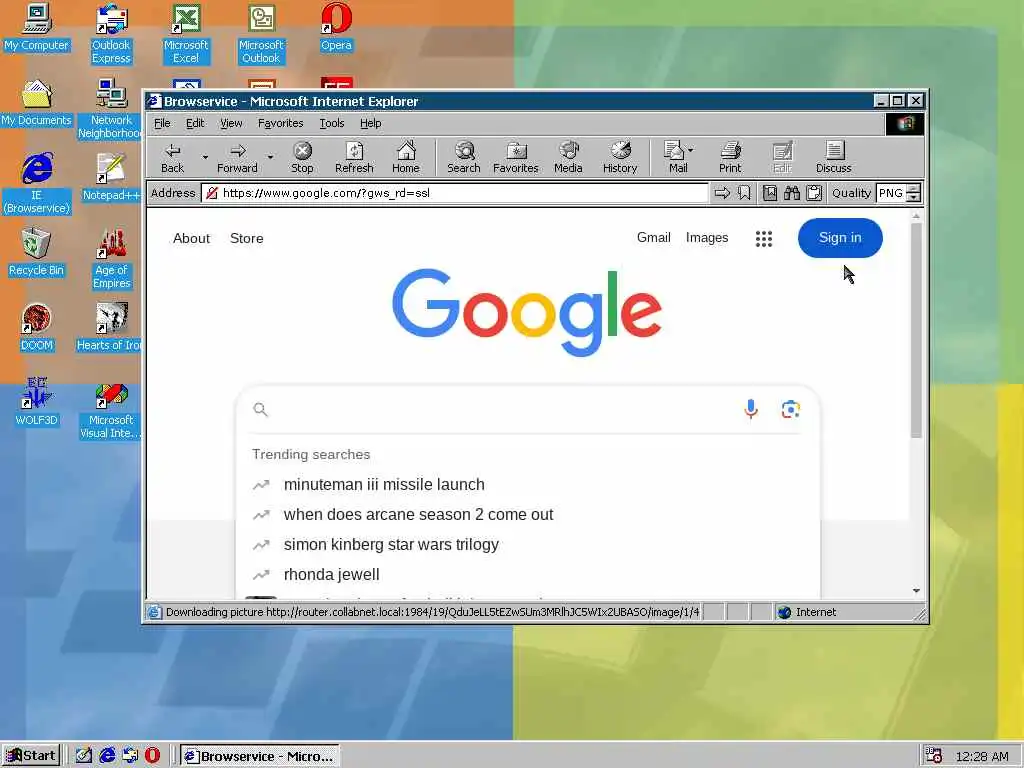Image resolution: width=1024 pixels, height=768 pixels.
Task: Launch Internet Explorer from quick launch bar
Action: click(107, 756)
